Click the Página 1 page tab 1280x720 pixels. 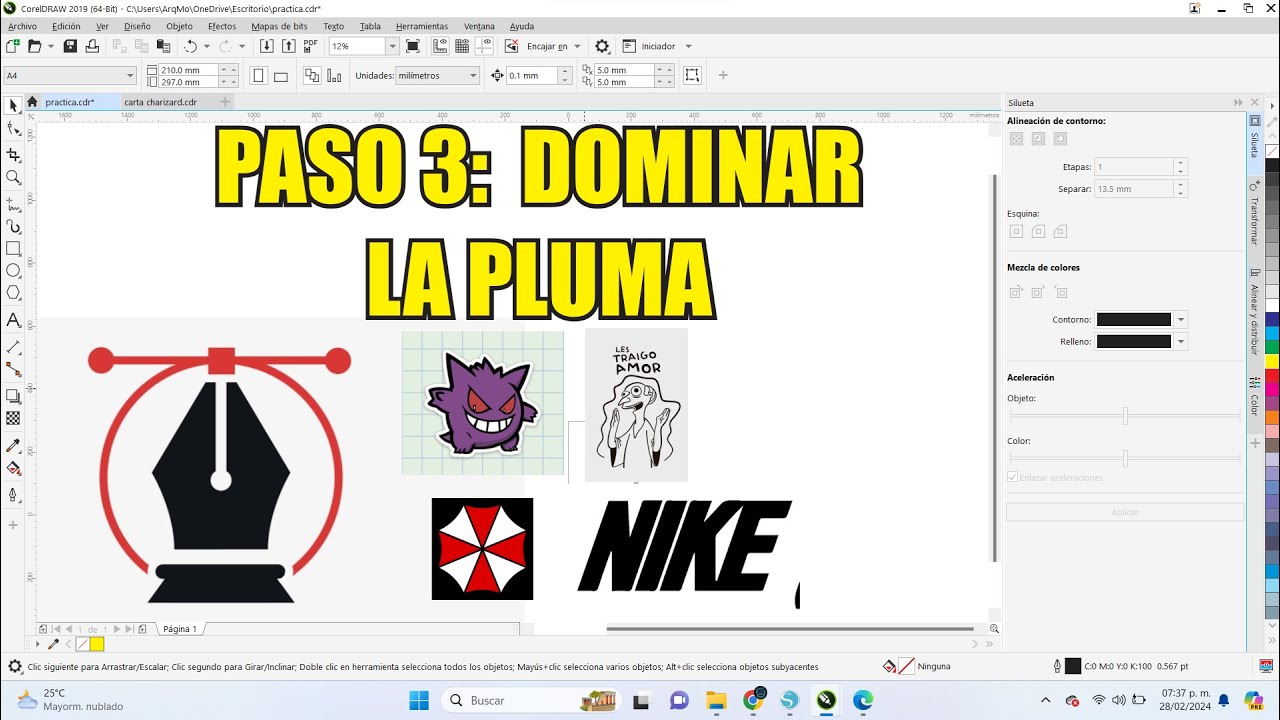180,629
